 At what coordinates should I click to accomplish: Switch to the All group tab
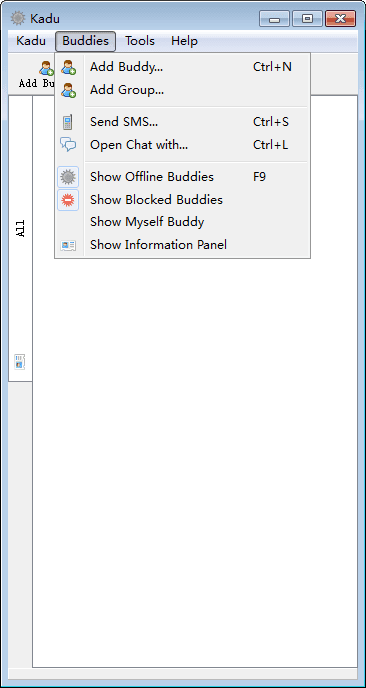21,229
